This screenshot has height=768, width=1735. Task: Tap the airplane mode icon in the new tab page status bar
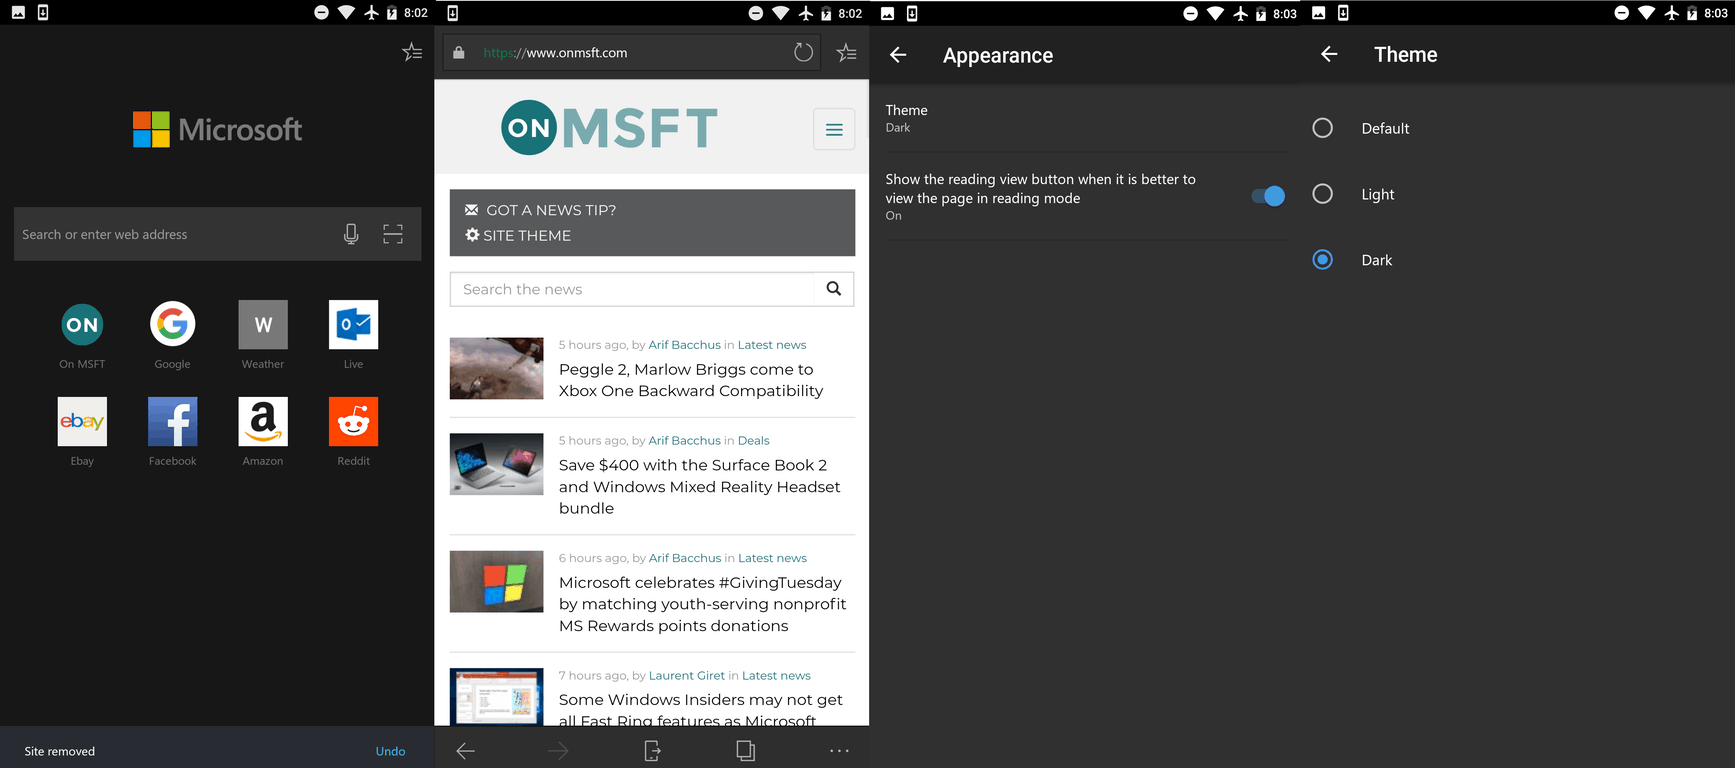click(372, 13)
